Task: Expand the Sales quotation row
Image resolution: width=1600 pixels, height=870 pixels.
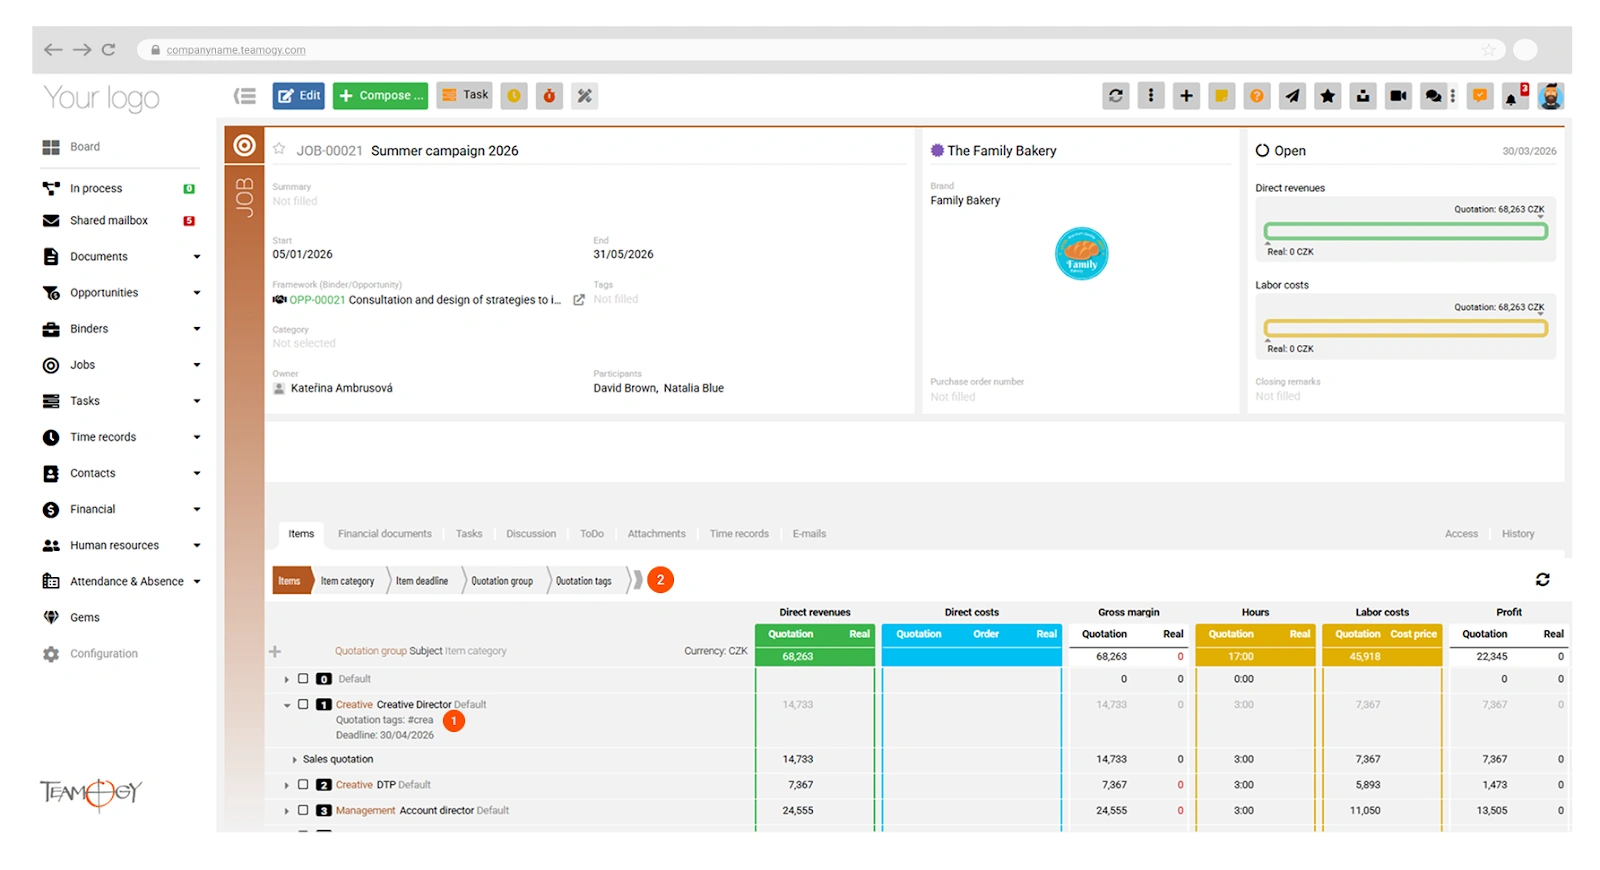Action: (x=294, y=760)
